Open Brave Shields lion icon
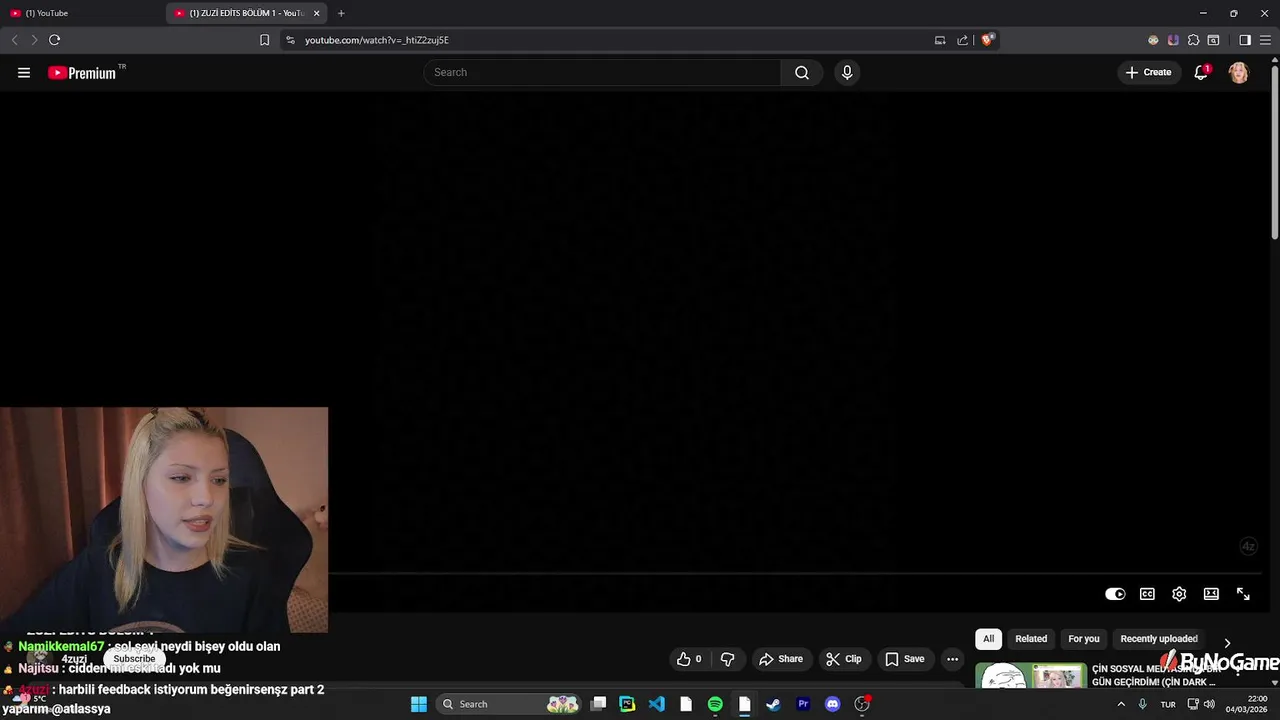The height and width of the screenshot is (720, 1280). (x=987, y=40)
